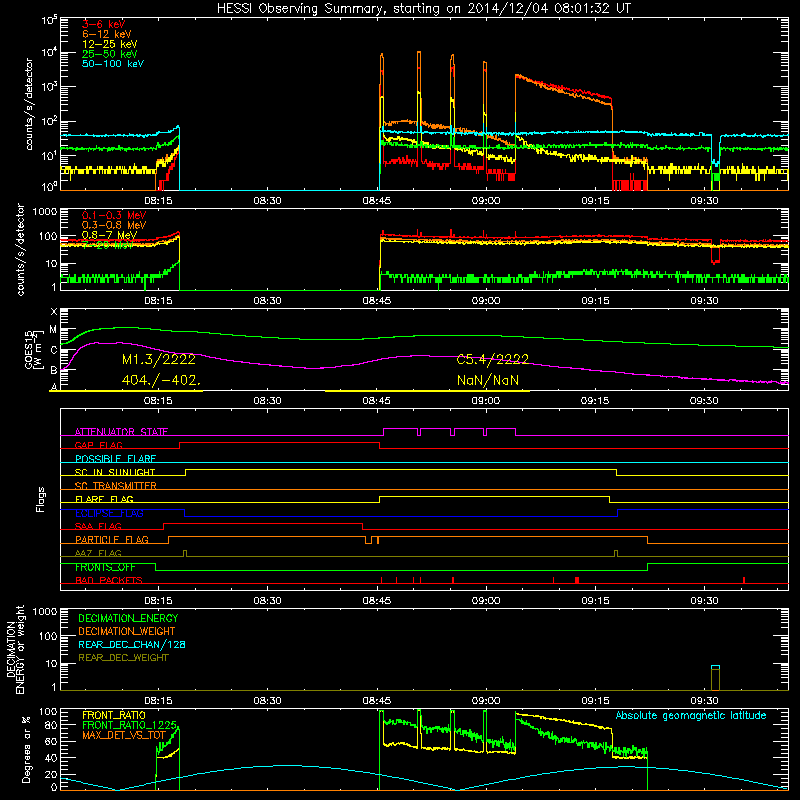Click the 0.8-7 MeV legend label
Viewport: 800px width, 800px height.
(x=109, y=235)
